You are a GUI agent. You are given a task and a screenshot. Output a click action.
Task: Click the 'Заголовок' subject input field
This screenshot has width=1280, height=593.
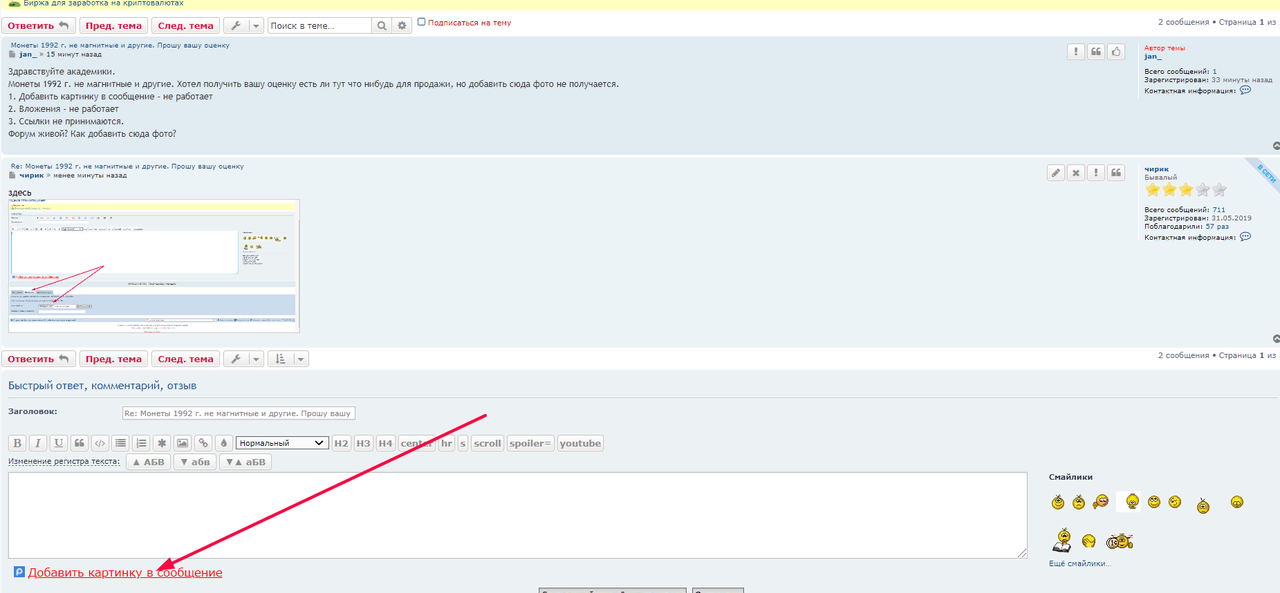[239, 413]
